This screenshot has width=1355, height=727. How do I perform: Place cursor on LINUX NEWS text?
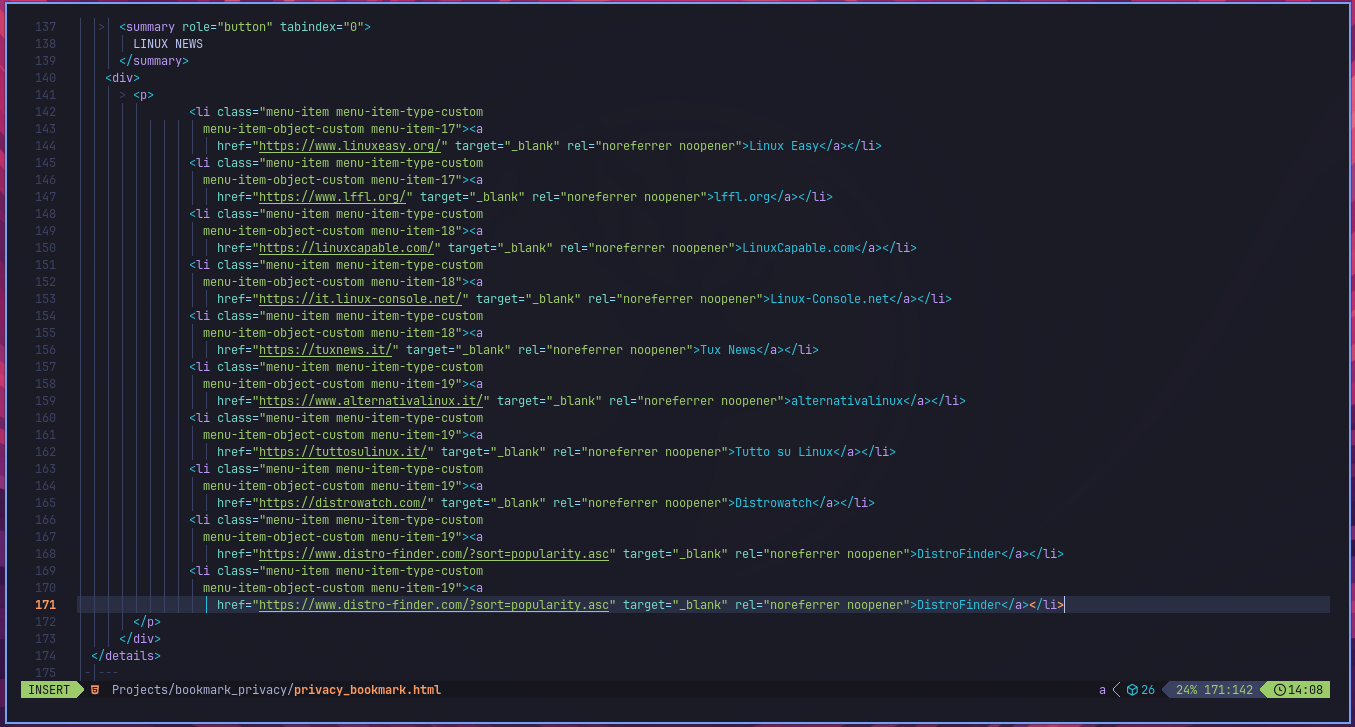coord(168,44)
